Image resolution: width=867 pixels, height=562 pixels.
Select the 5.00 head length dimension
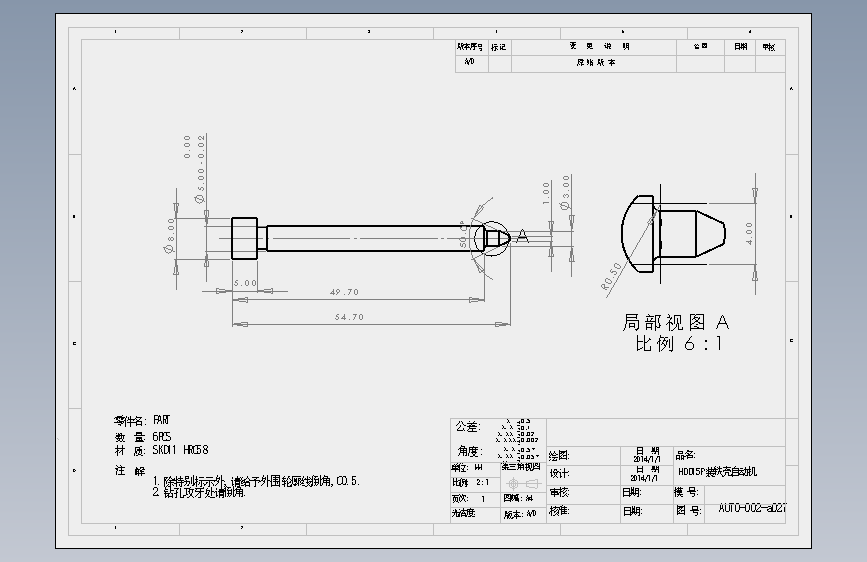coord(245,283)
